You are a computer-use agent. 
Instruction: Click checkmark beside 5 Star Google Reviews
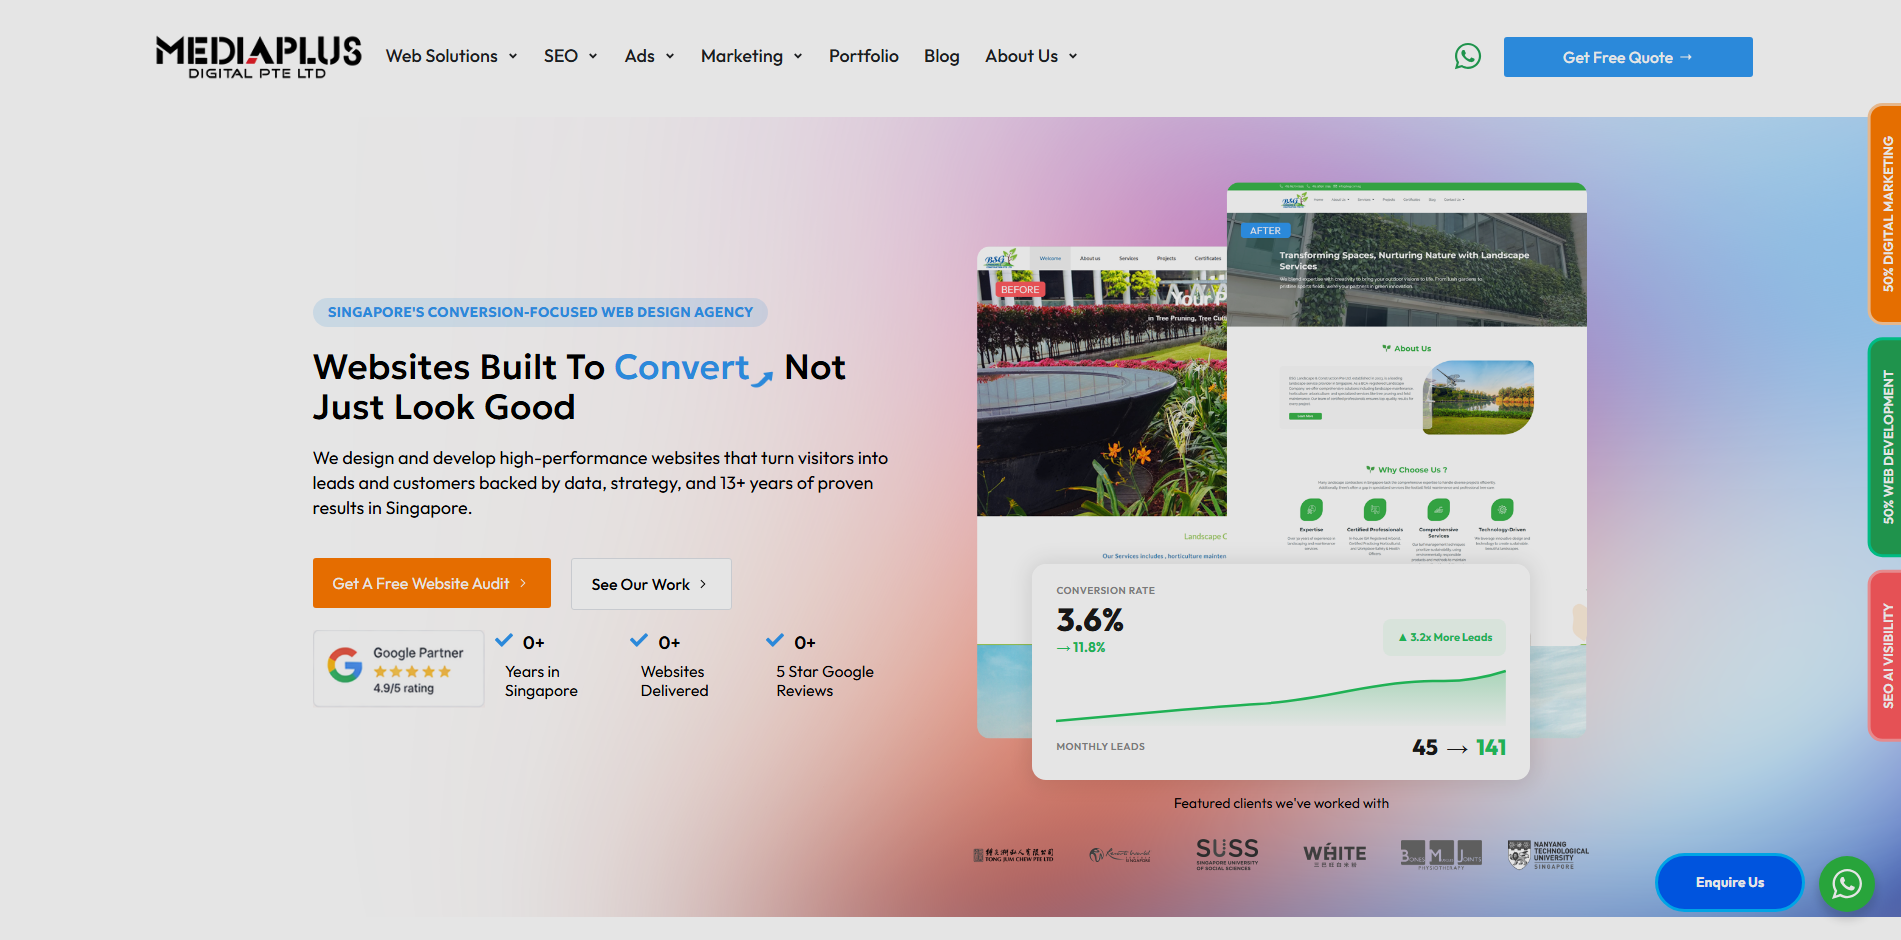[775, 641]
